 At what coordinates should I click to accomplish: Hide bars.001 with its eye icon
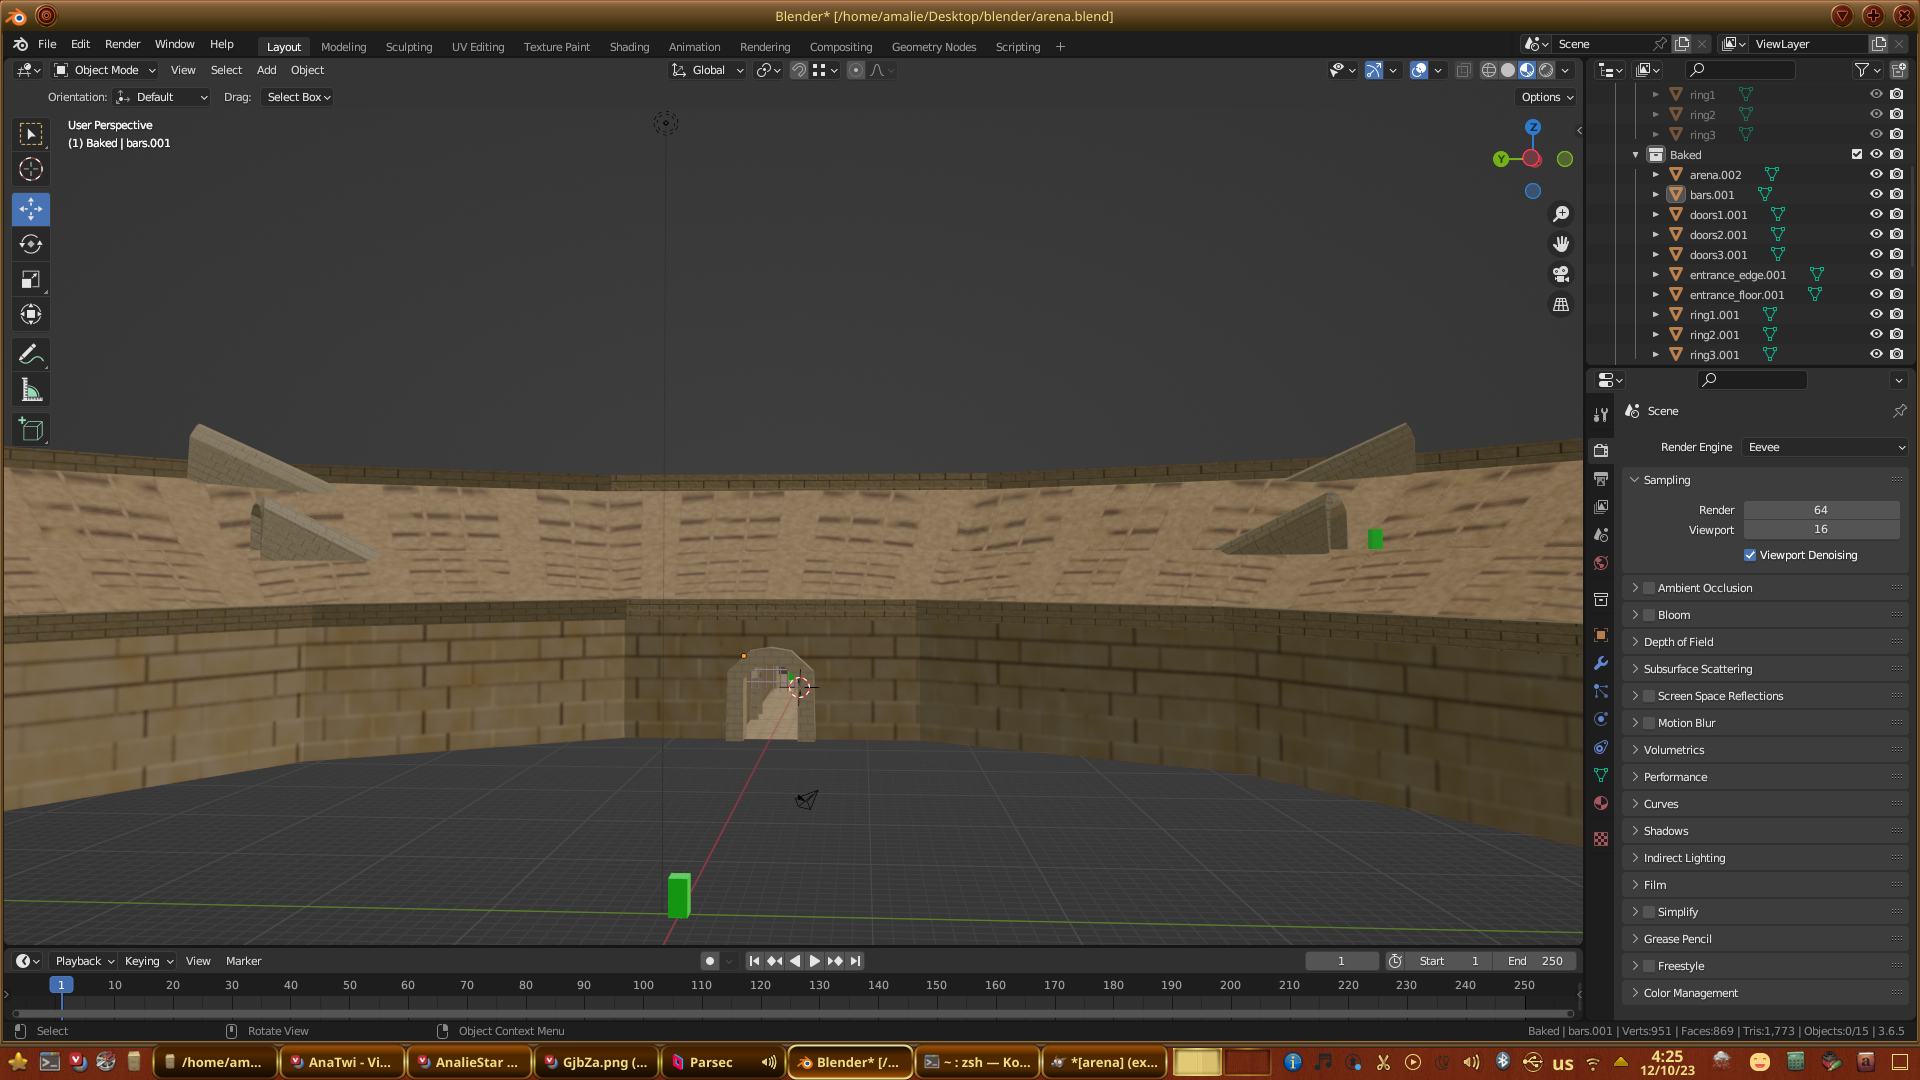1876,194
